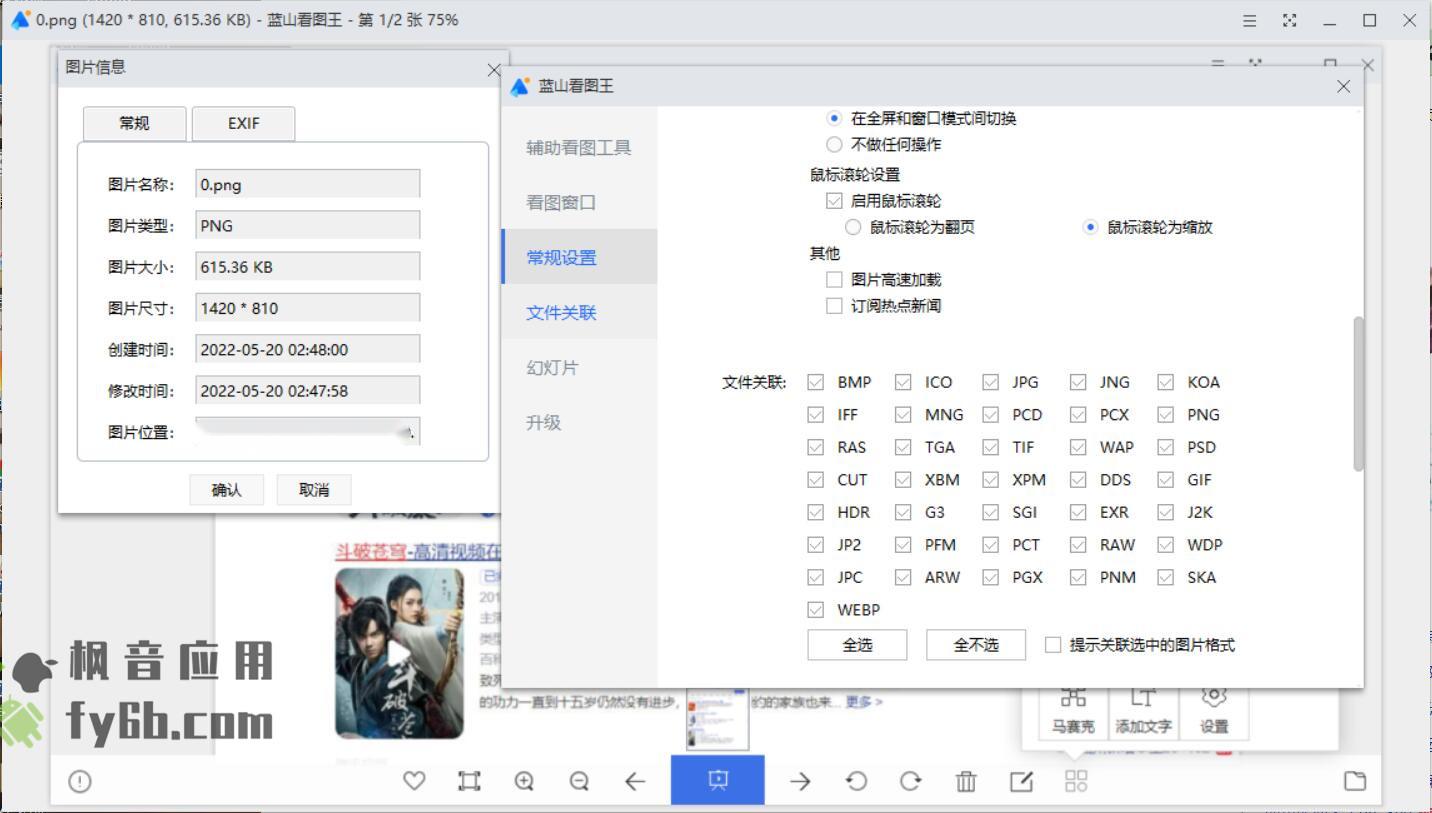Open 辅助看图工具 settings section
Image resolution: width=1432 pixels, height=813 pixels.
[579, 148]
